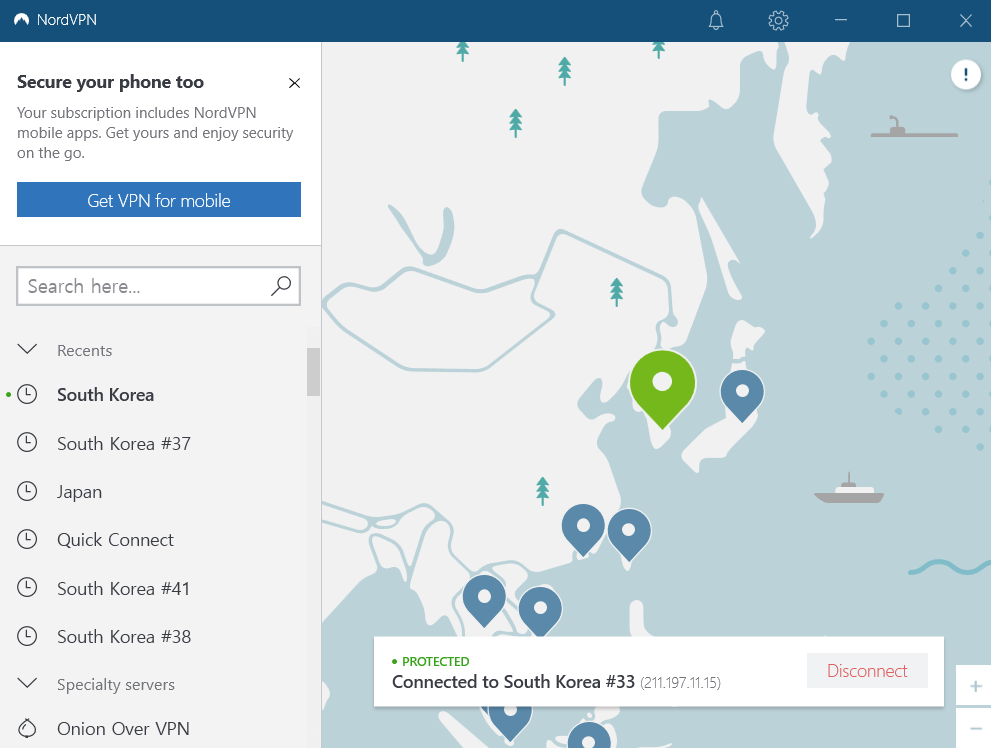
Task: Zoom in the map with plus
Action: coord(975,686)
